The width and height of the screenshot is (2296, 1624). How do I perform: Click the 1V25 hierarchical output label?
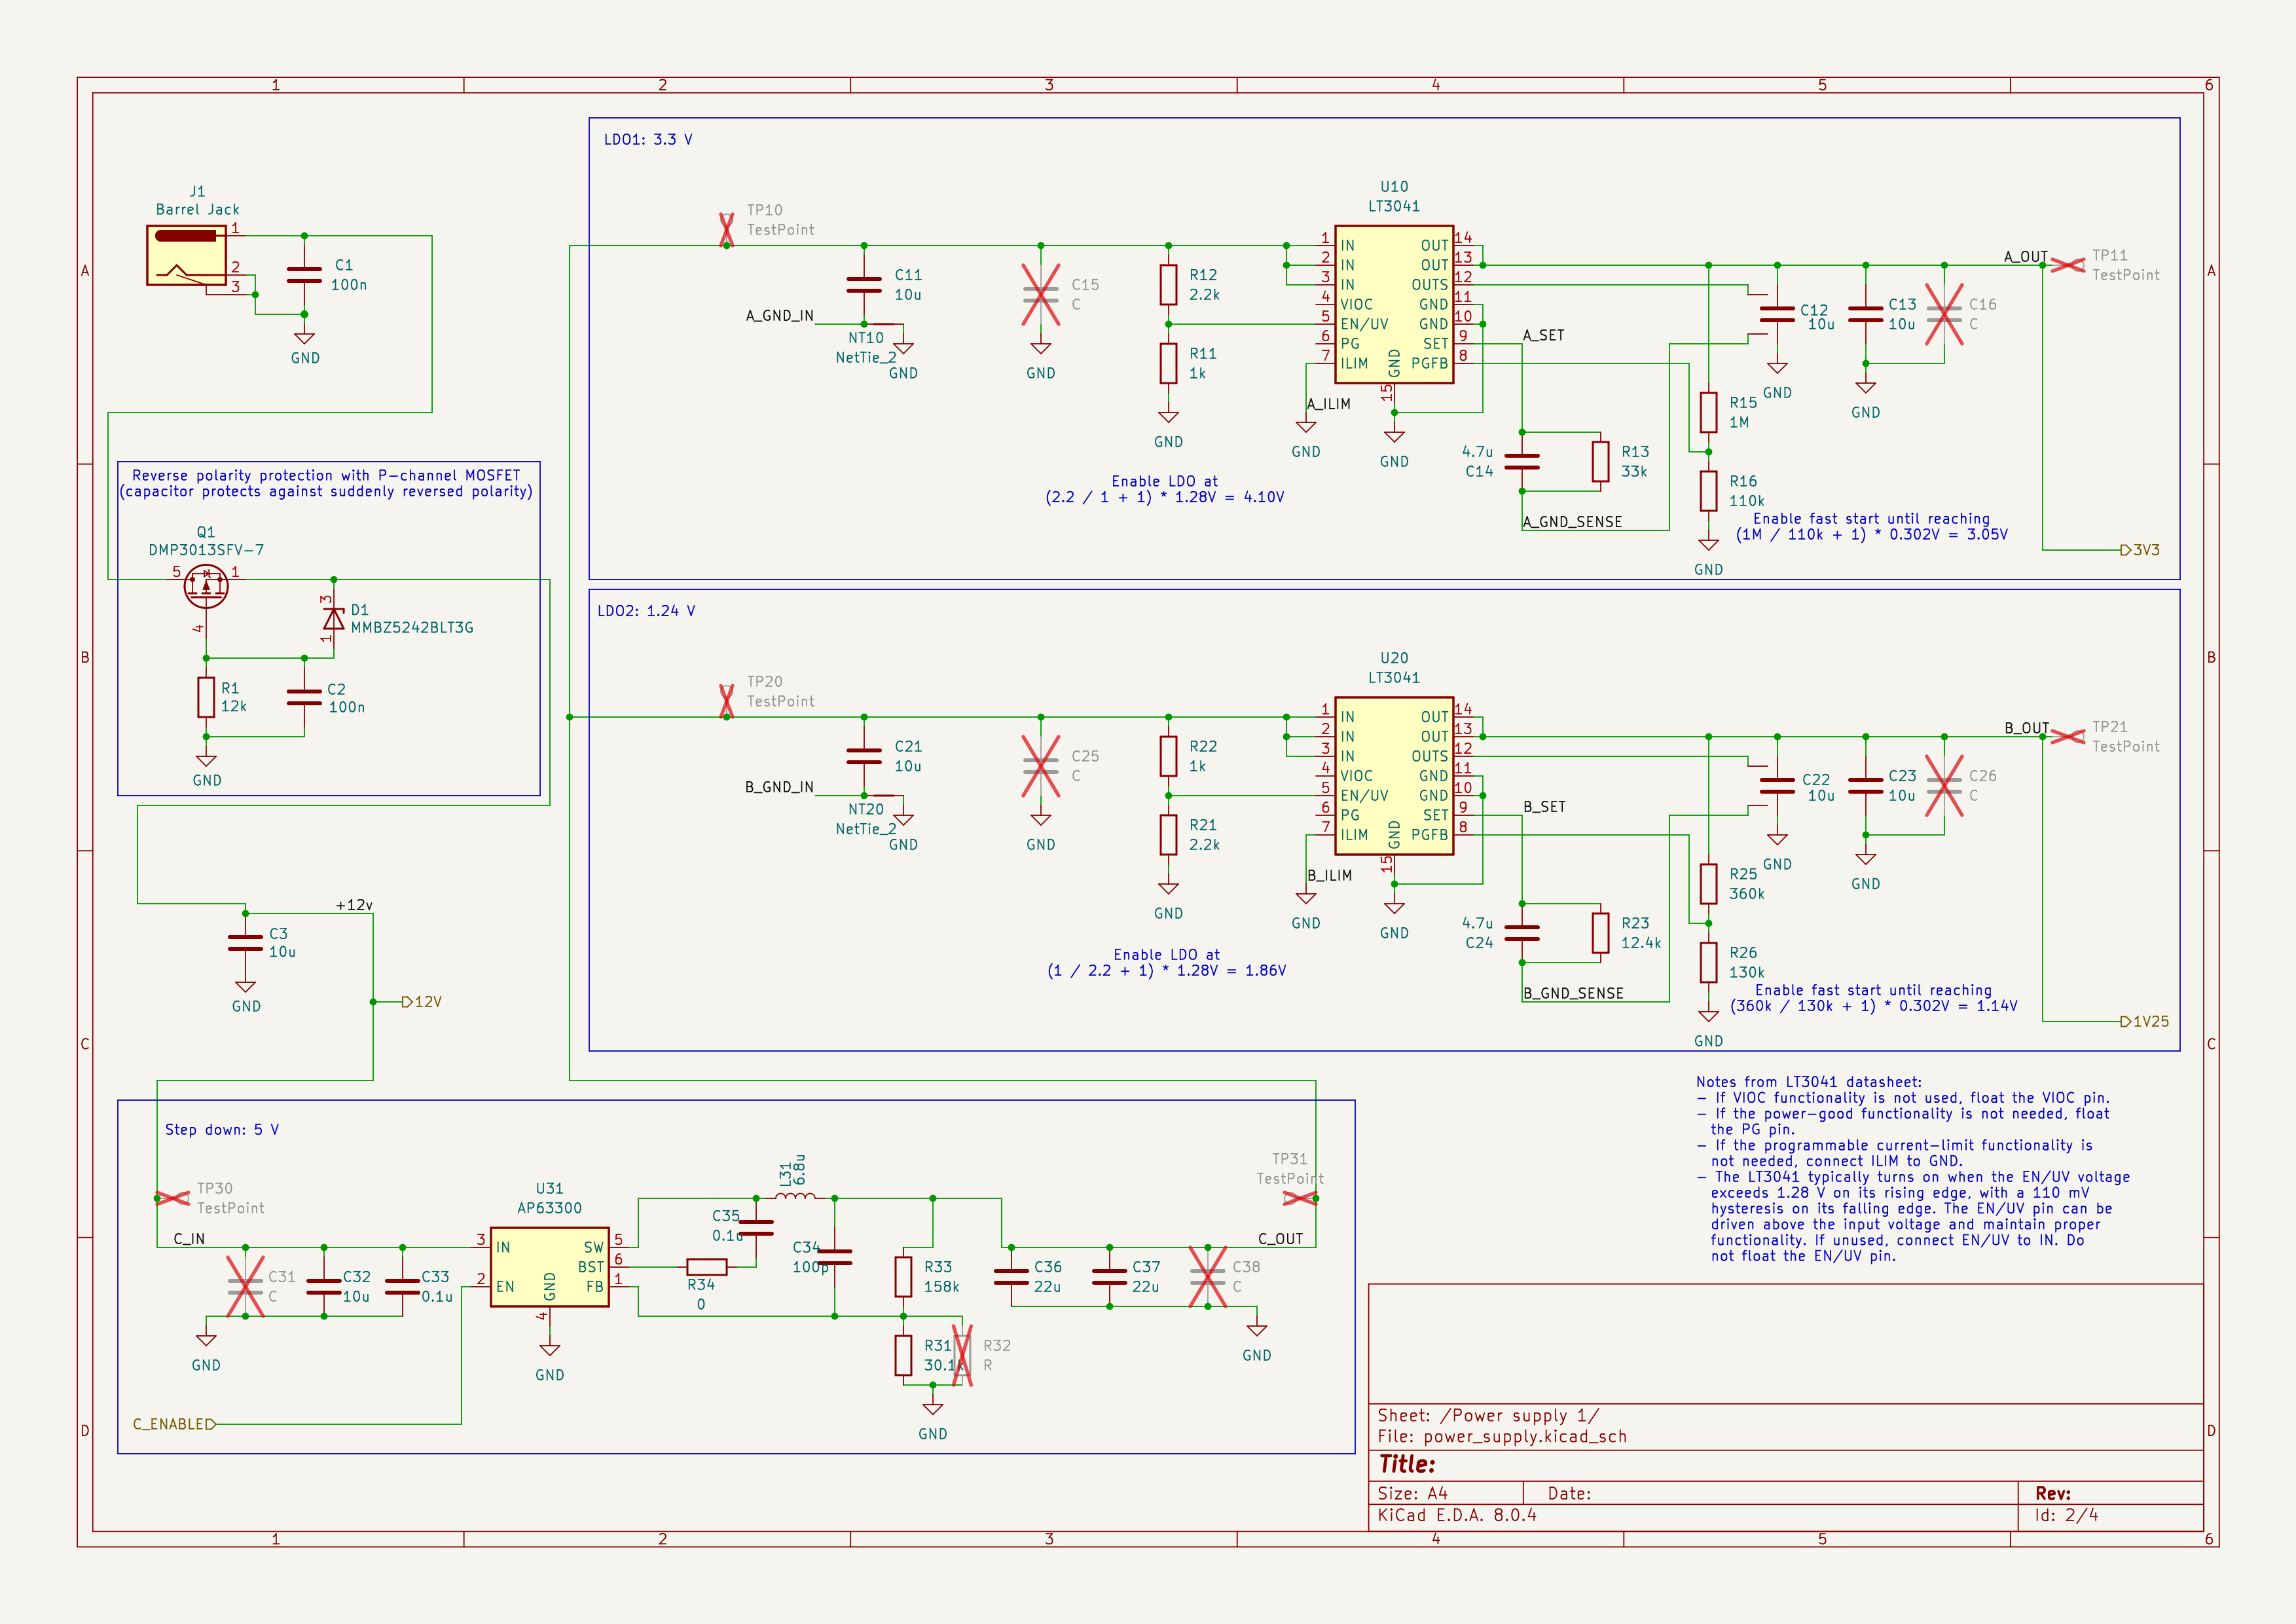(x=2145, y=1021)
